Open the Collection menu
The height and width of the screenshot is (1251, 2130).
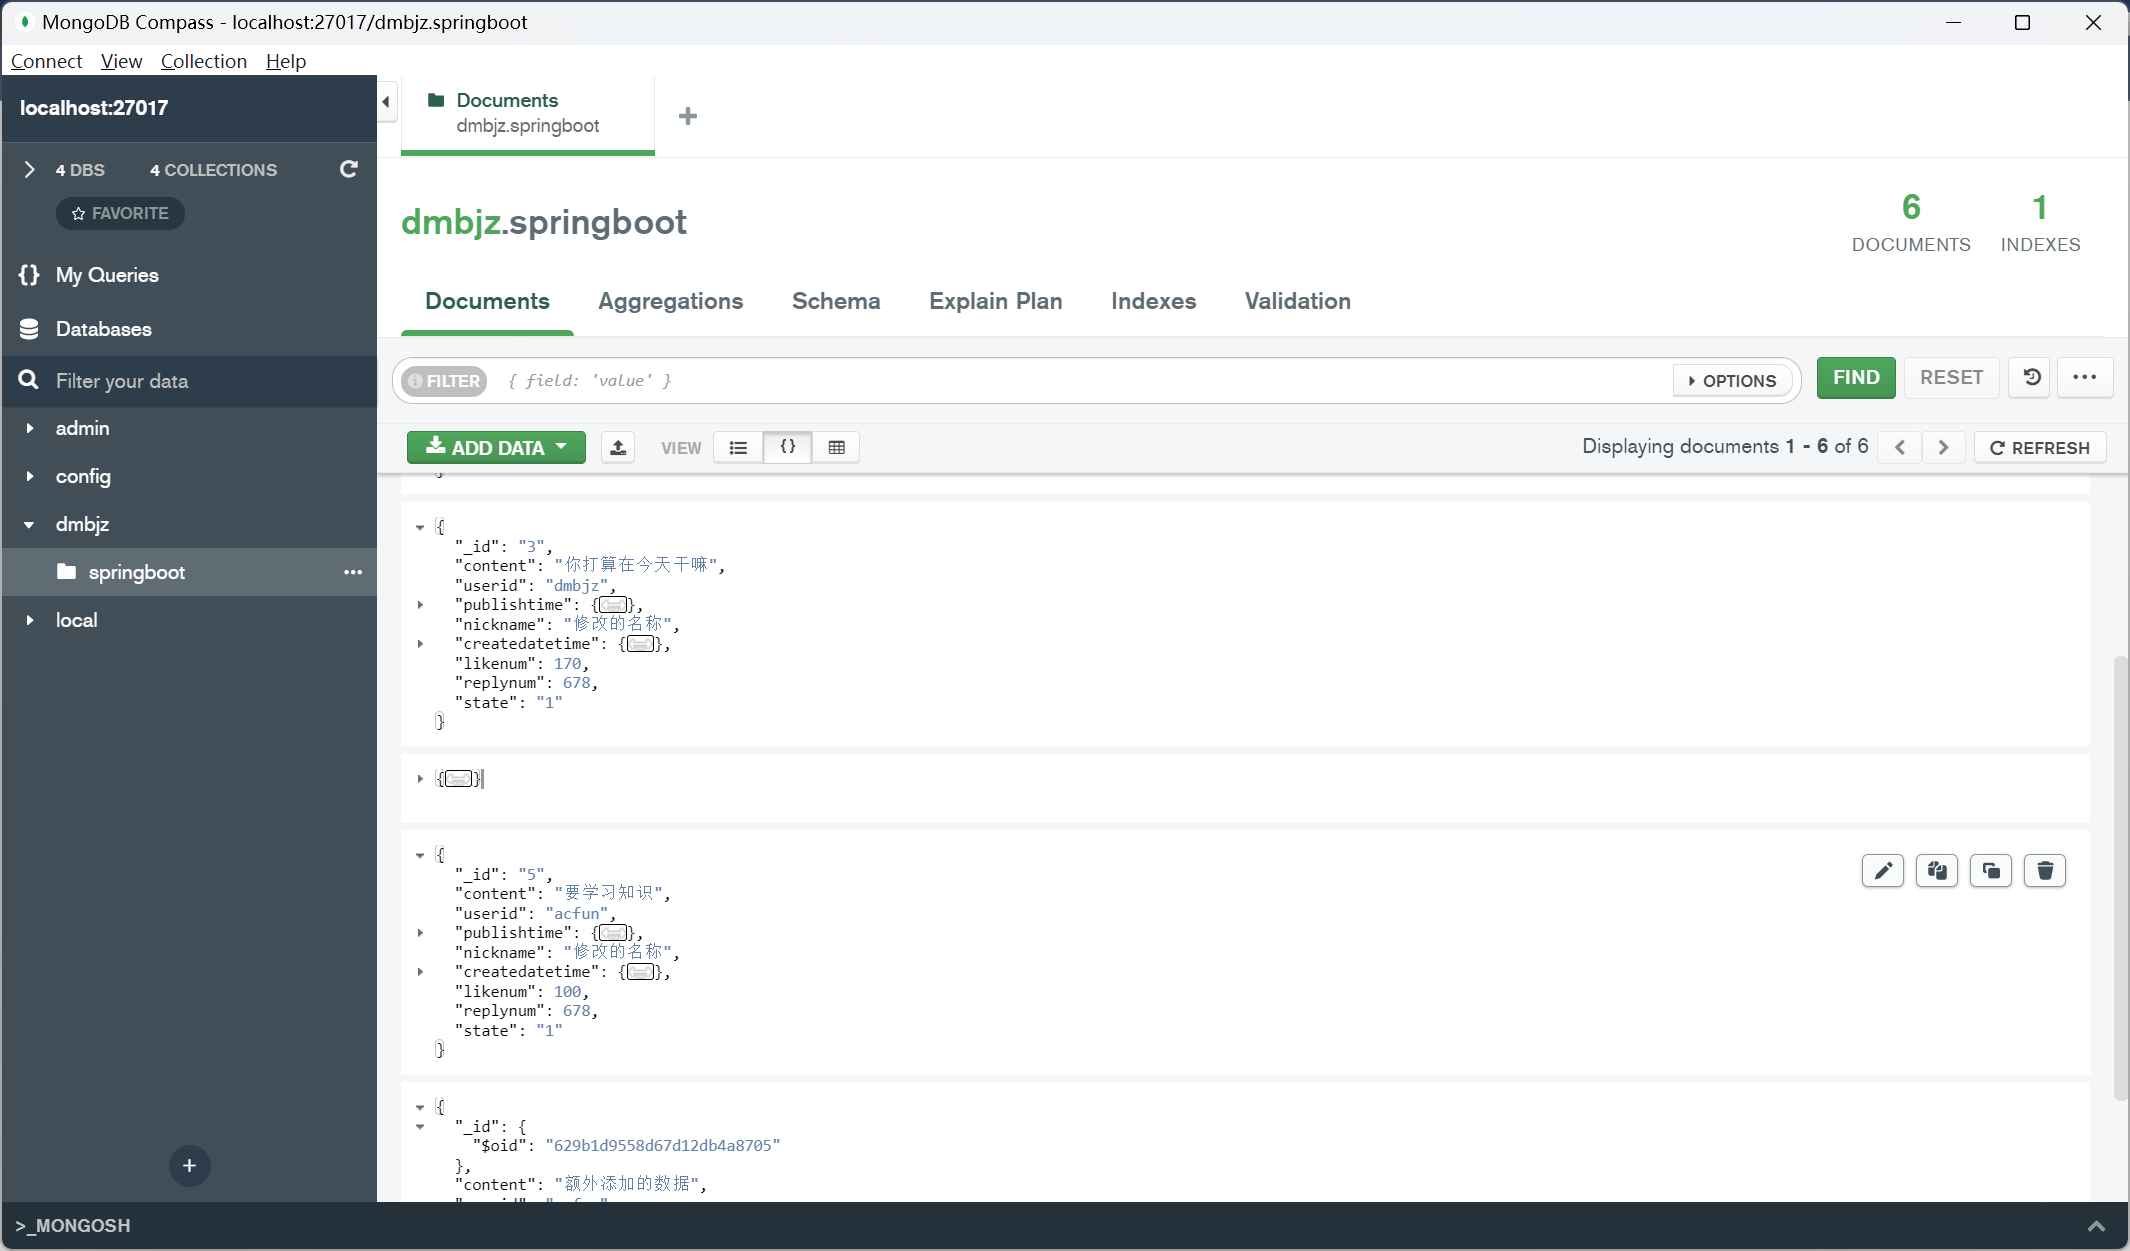click(x=204, y=61)
